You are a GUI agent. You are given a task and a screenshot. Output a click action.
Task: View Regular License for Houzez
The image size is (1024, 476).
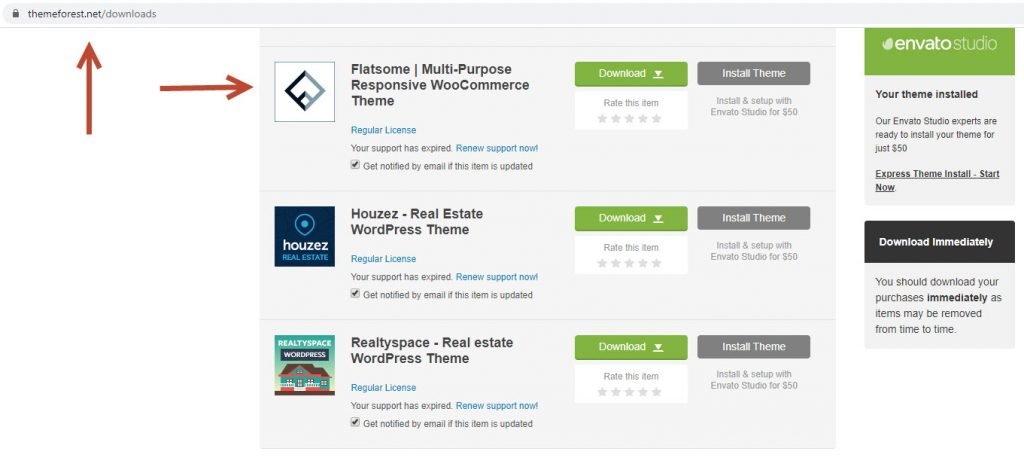click(x=383, y=259)
